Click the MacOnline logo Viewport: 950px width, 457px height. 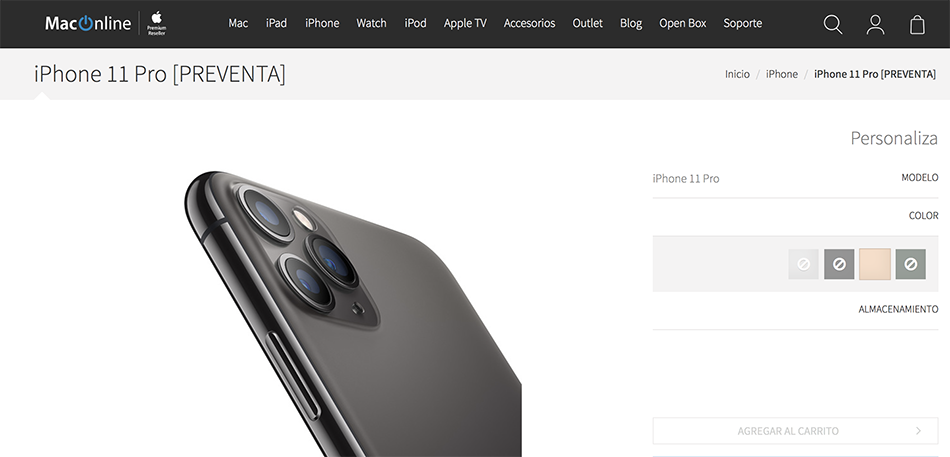pos(88,23)
